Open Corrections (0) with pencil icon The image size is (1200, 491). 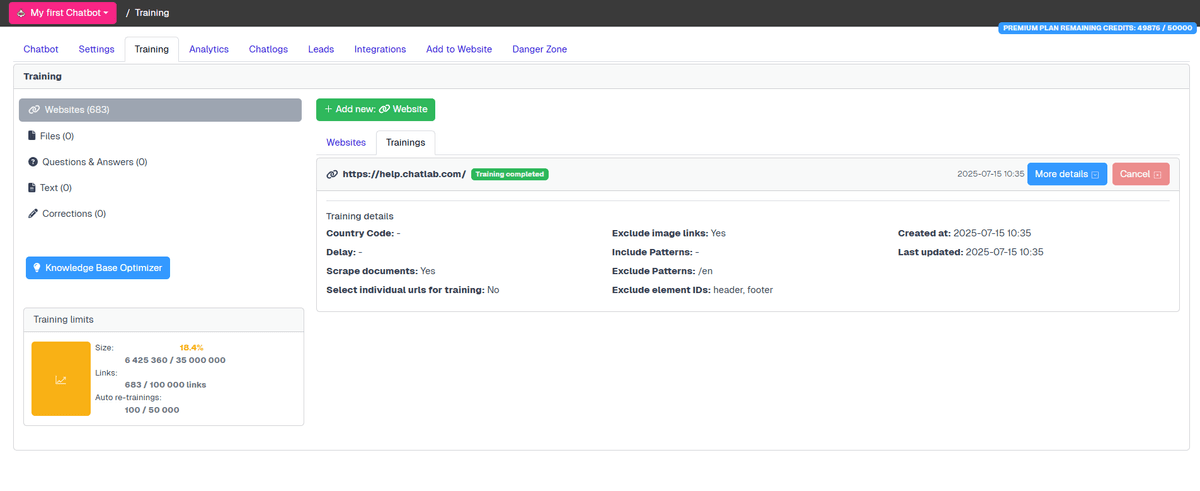[x=73, y=214]
